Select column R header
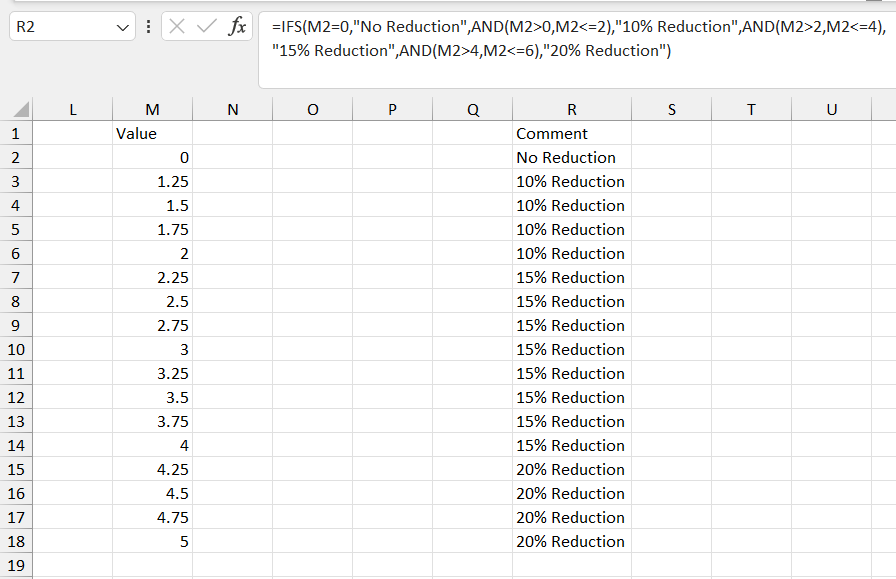Screen dimensions: 896x579 (x=572, y=109)
